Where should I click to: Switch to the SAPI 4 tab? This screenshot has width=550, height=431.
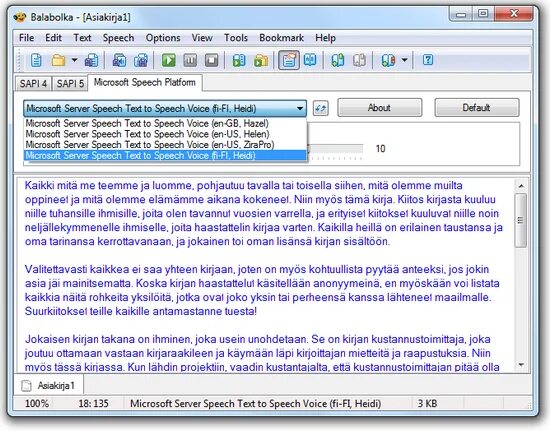33,84
